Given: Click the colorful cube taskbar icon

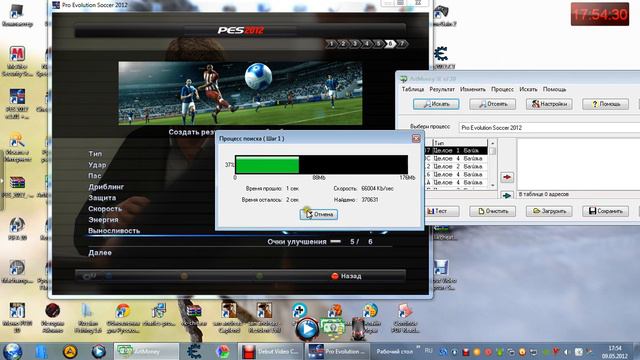Looking at the screenshot, I should pyautogui.click(x=222, y=351).
